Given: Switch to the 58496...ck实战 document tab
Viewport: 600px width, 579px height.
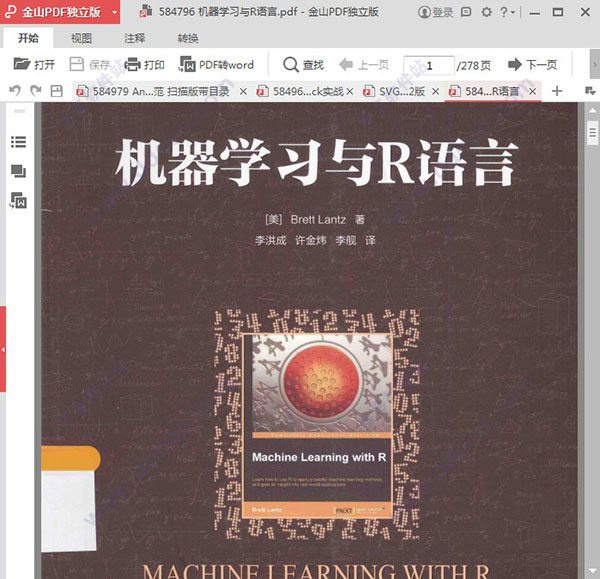Looking at the screenshot, I should click(300, 91).
